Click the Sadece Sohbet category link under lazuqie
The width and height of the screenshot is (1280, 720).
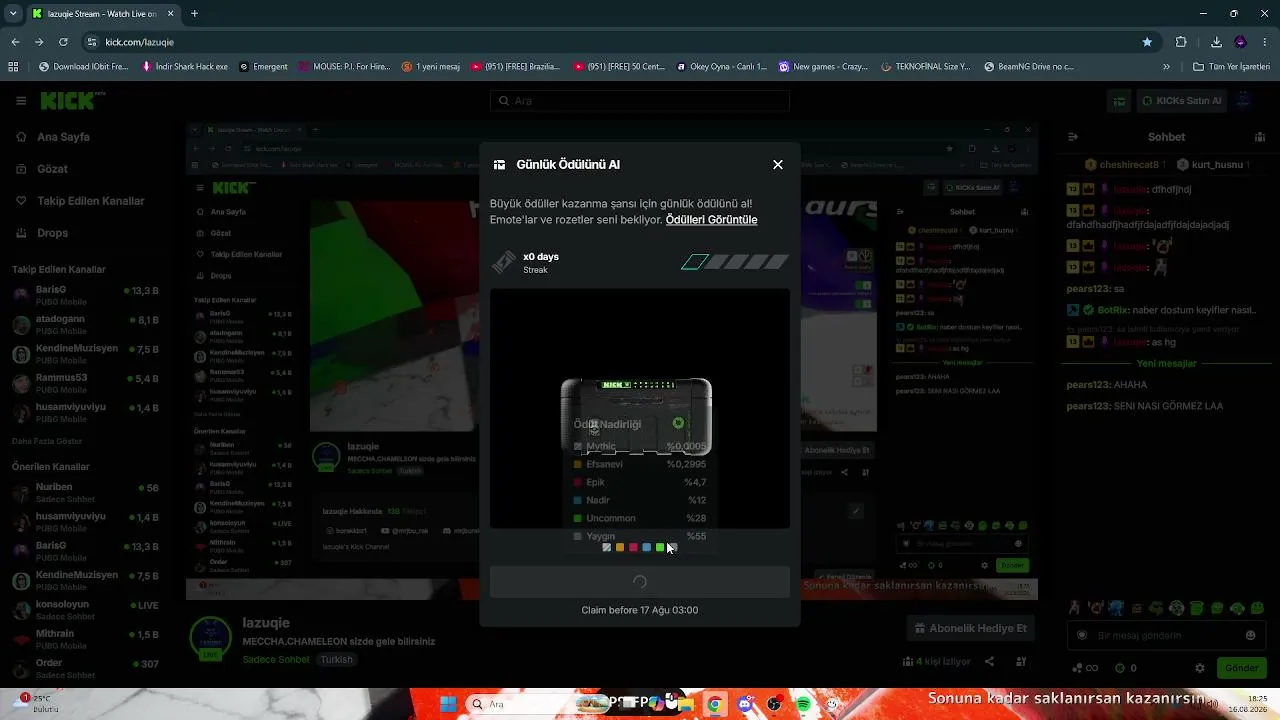pos(276,660)
